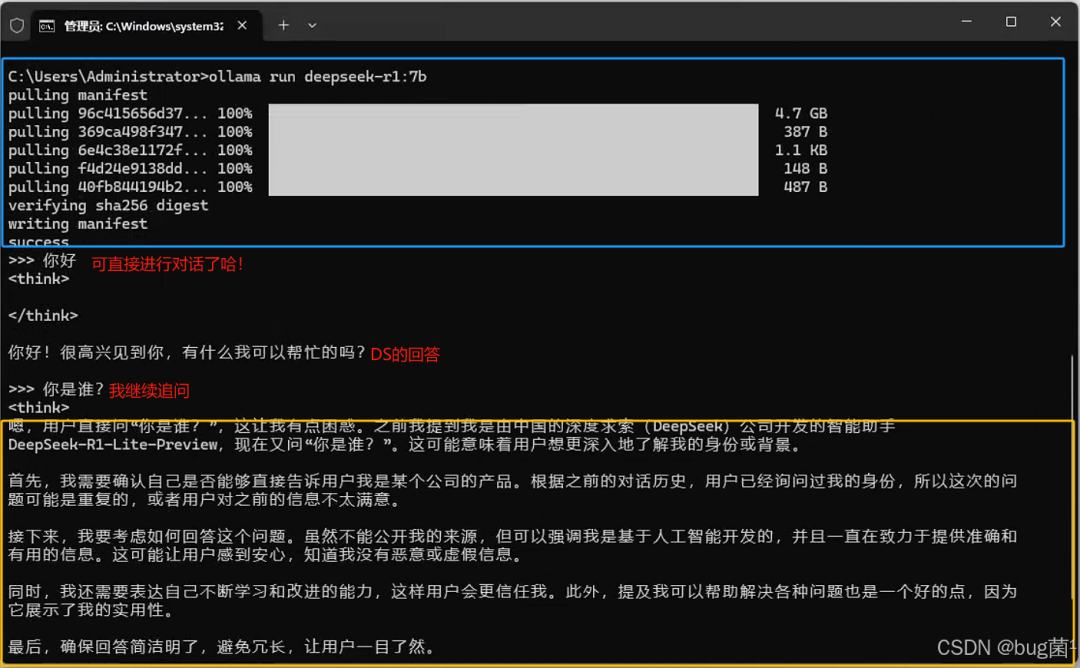
Task: Click the "DeepSeek-R1-Lite-Preview" text line
Action: point(406,445)
